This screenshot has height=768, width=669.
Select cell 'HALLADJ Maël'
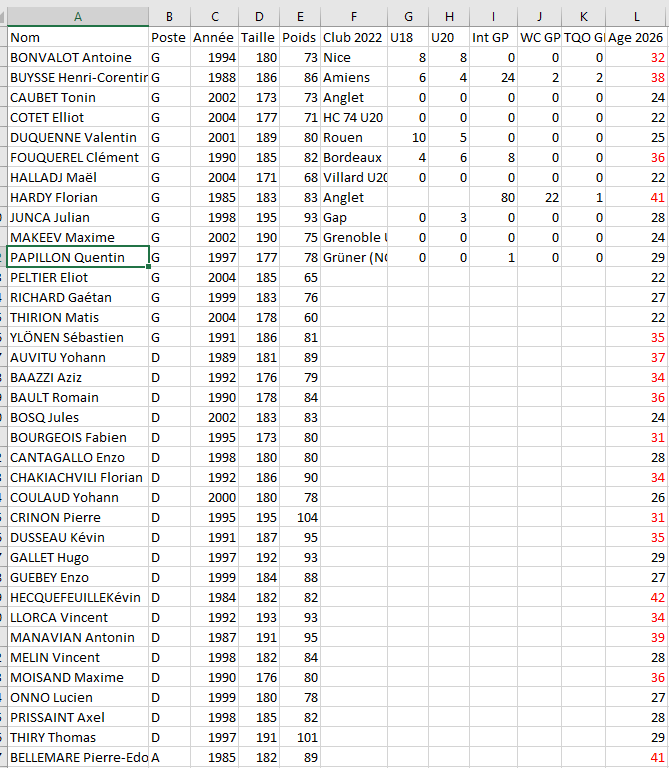point(78,177)
